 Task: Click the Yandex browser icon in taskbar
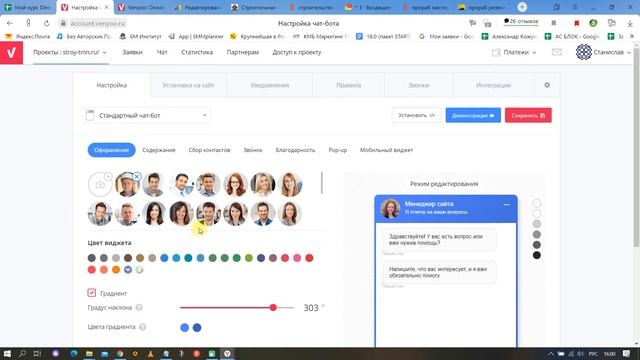[x=227, y=353]
